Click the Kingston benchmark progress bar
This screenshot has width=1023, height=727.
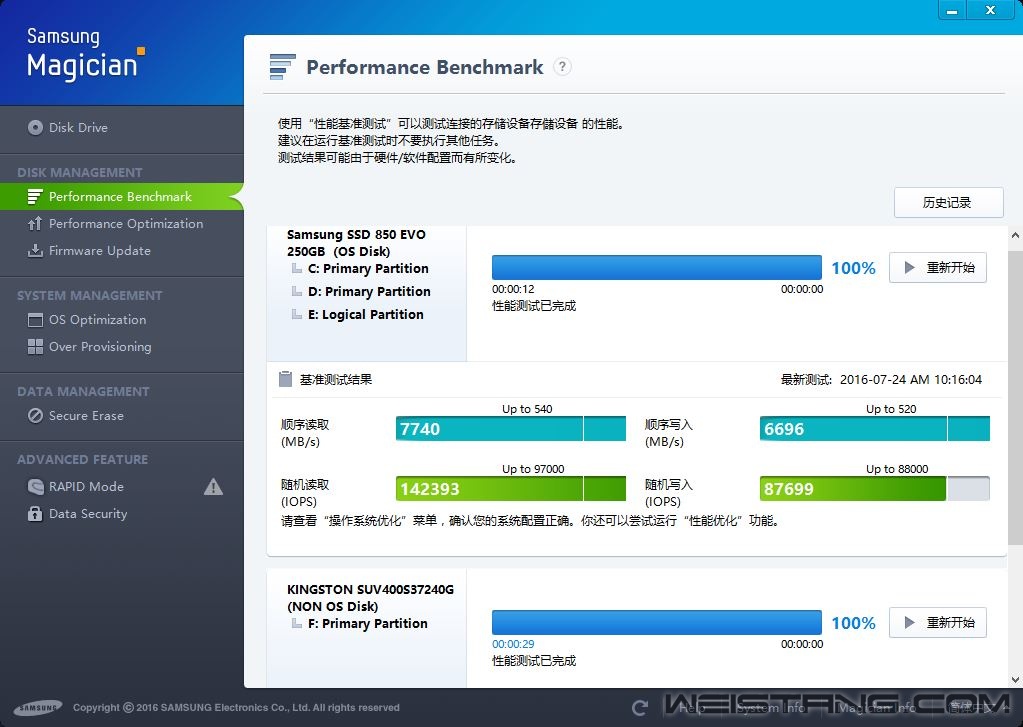[x=657, y=623]
